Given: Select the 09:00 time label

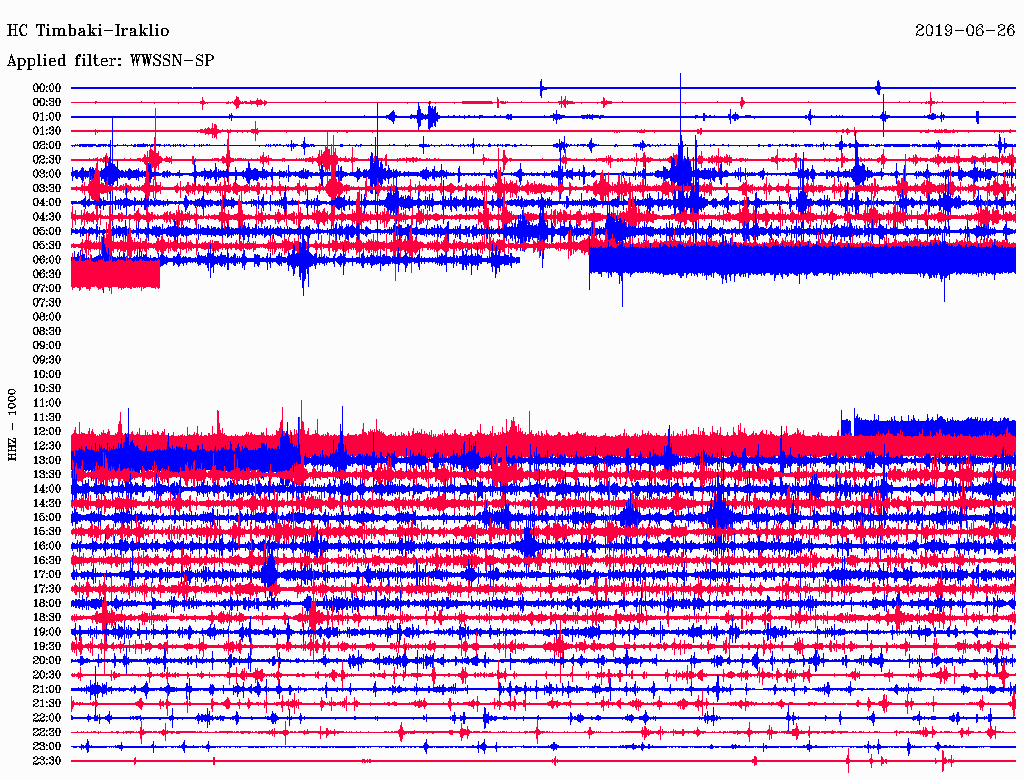Looking at the screenshot, I should (47, 346).
